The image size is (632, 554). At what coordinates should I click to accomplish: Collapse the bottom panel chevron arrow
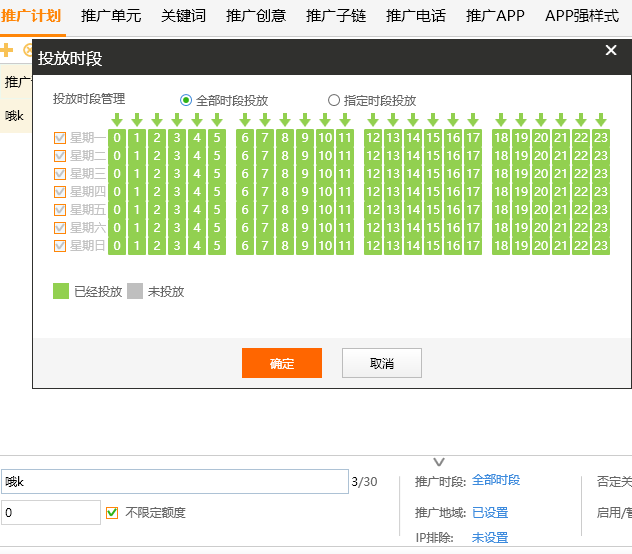click(x=438, y=462)
